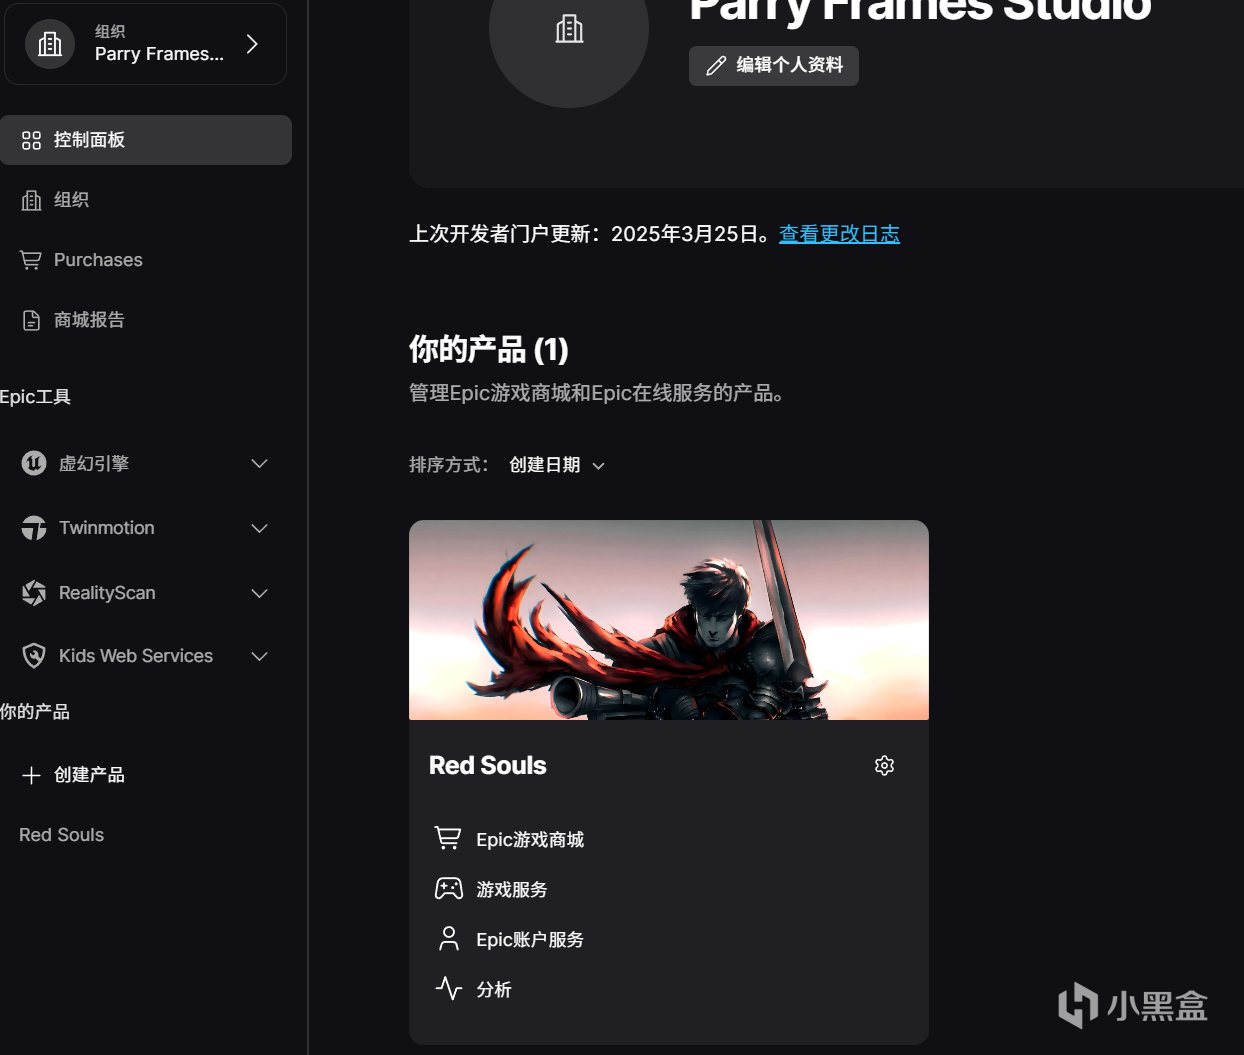Click the person icon beside Epic账户服务
The image size is (1244, 1055).
(449, 938)
